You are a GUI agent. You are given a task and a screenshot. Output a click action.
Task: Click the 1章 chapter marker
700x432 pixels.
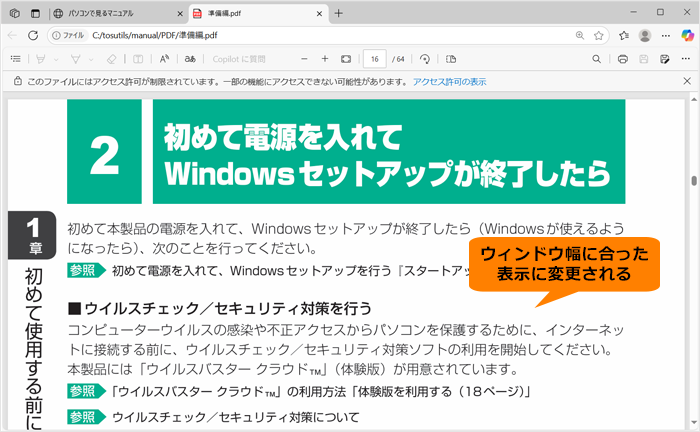pyautogui.click(x=33, y=235)
